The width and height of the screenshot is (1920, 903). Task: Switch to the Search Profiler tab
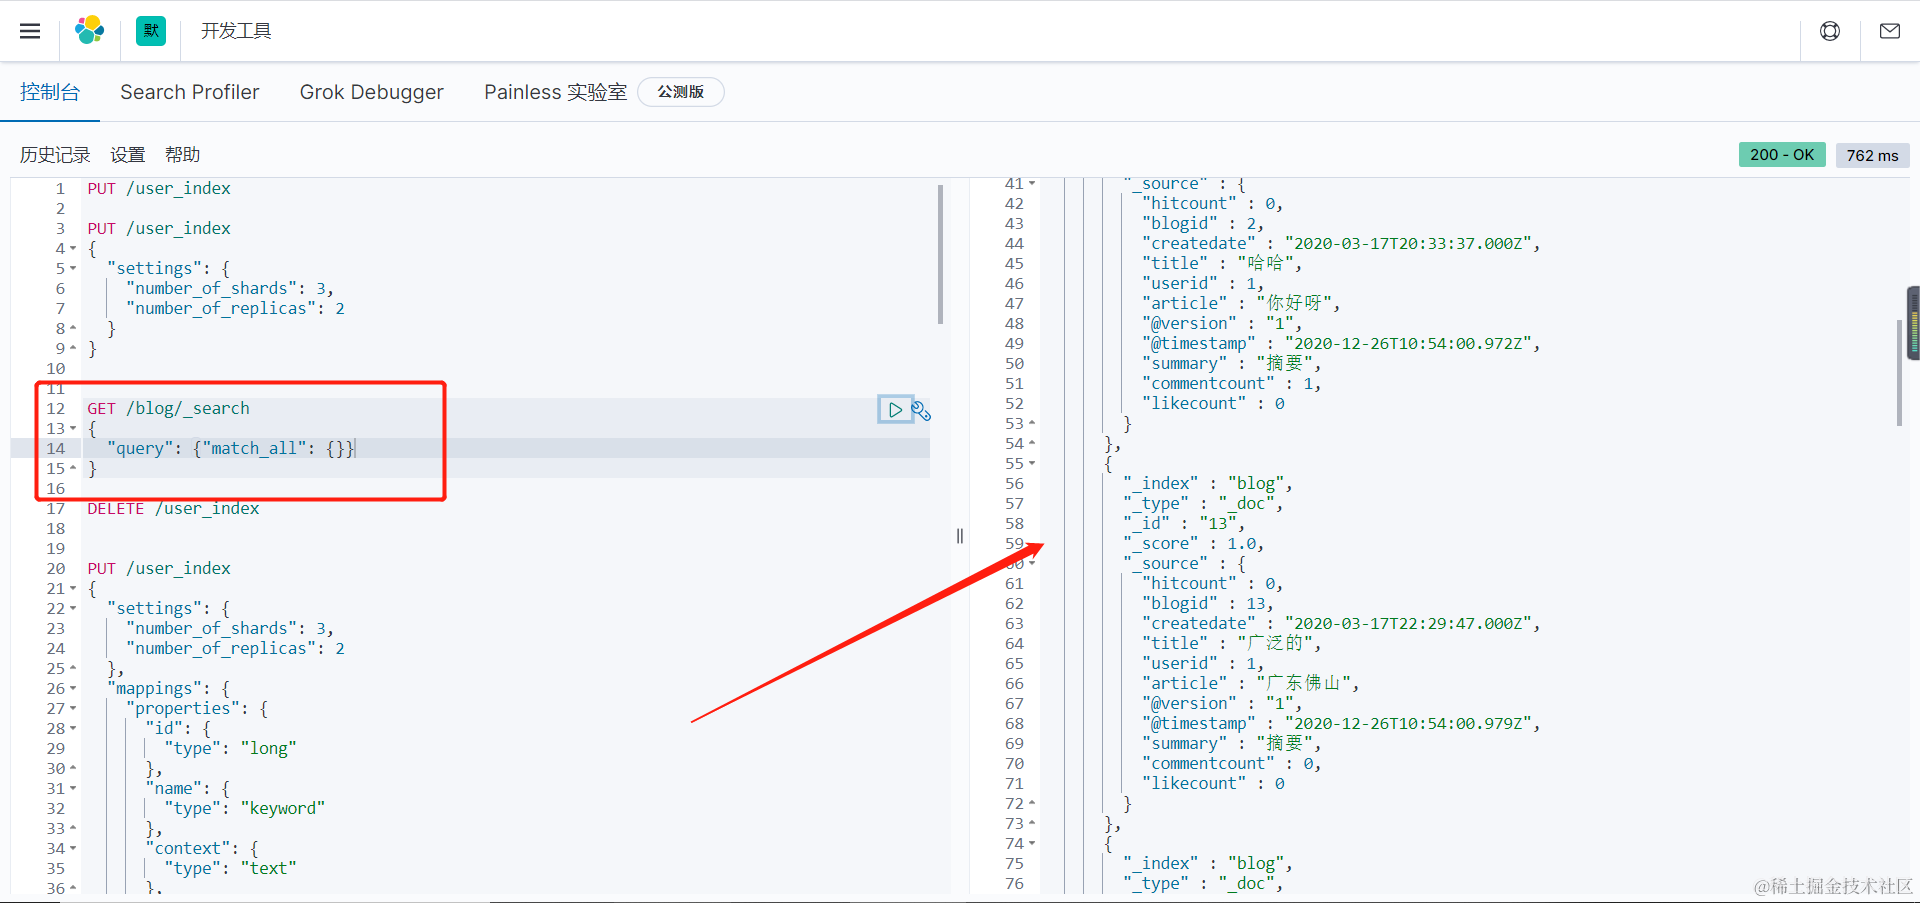190,92
